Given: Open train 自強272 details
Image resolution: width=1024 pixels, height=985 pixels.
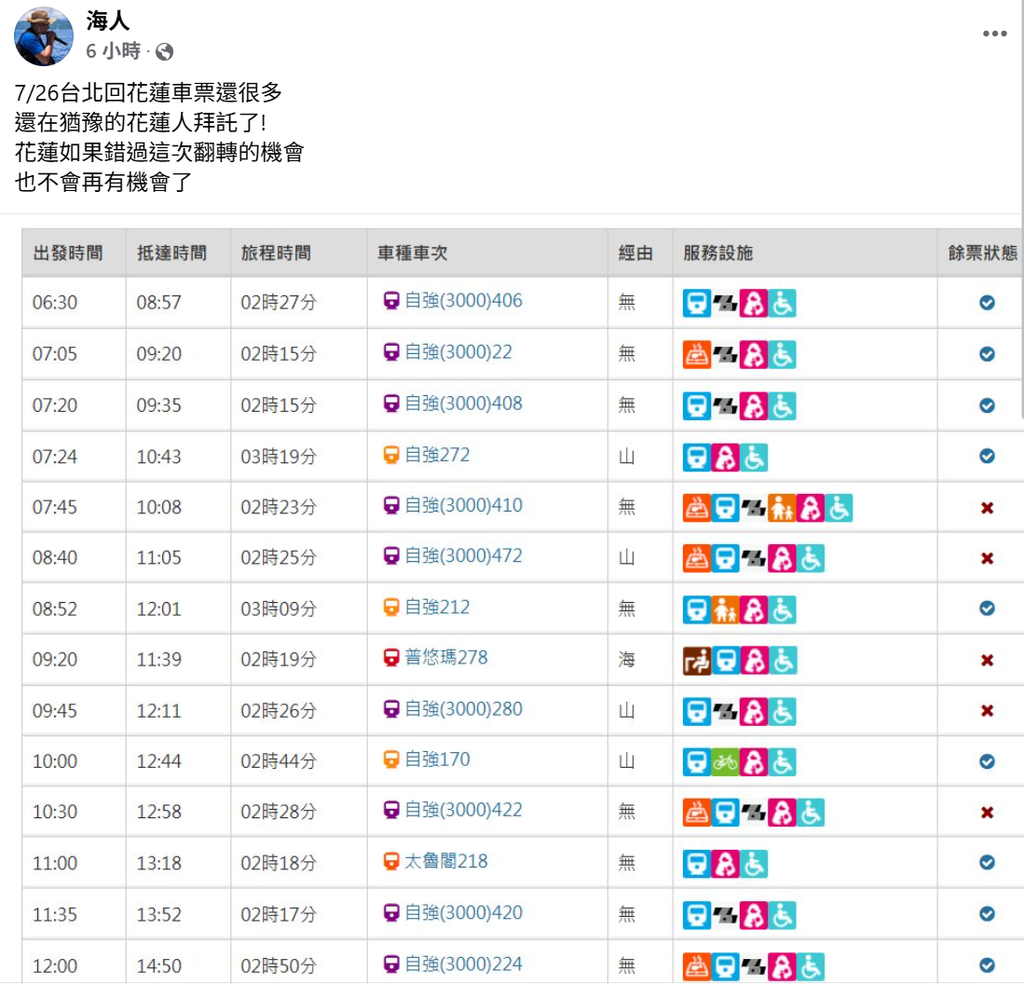Looking at the screenshot, I should click(x=437, y=455).
